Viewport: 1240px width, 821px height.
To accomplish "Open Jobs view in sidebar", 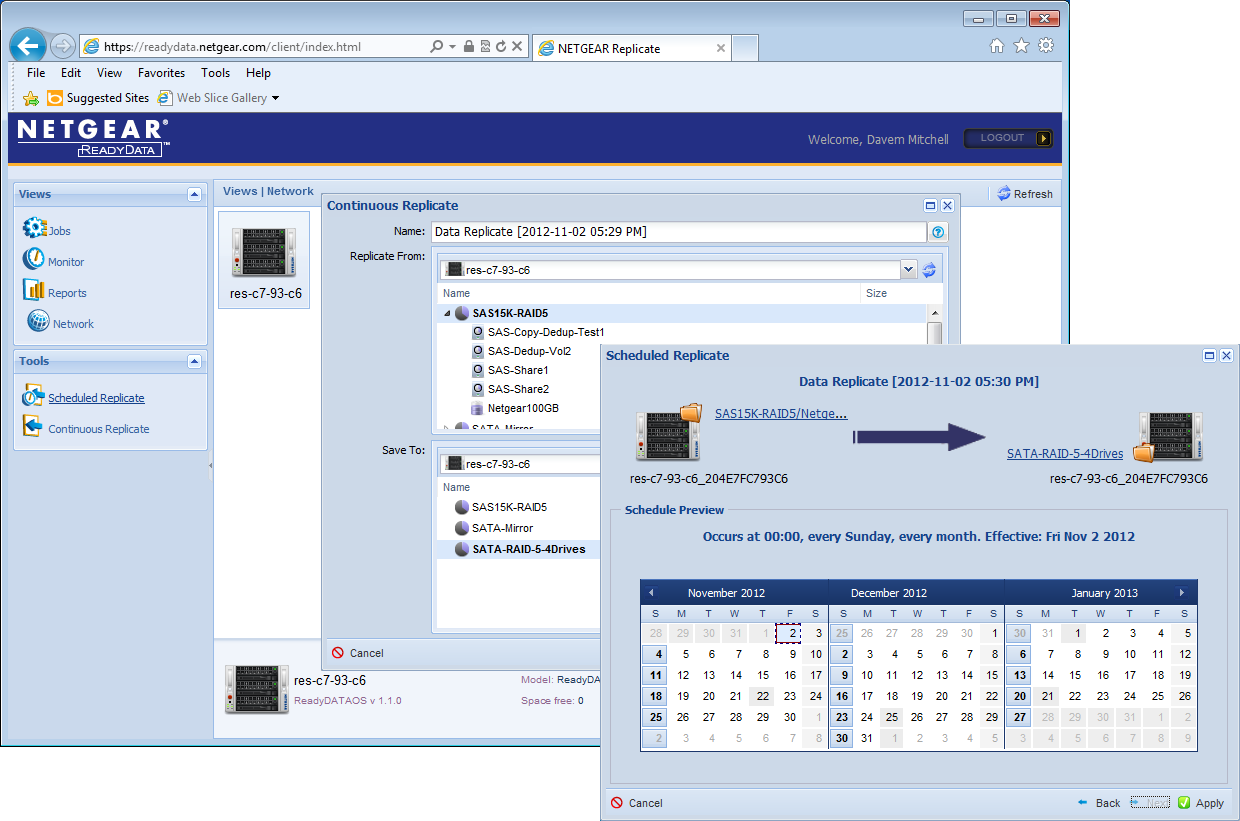I will (x=47, y=229).
